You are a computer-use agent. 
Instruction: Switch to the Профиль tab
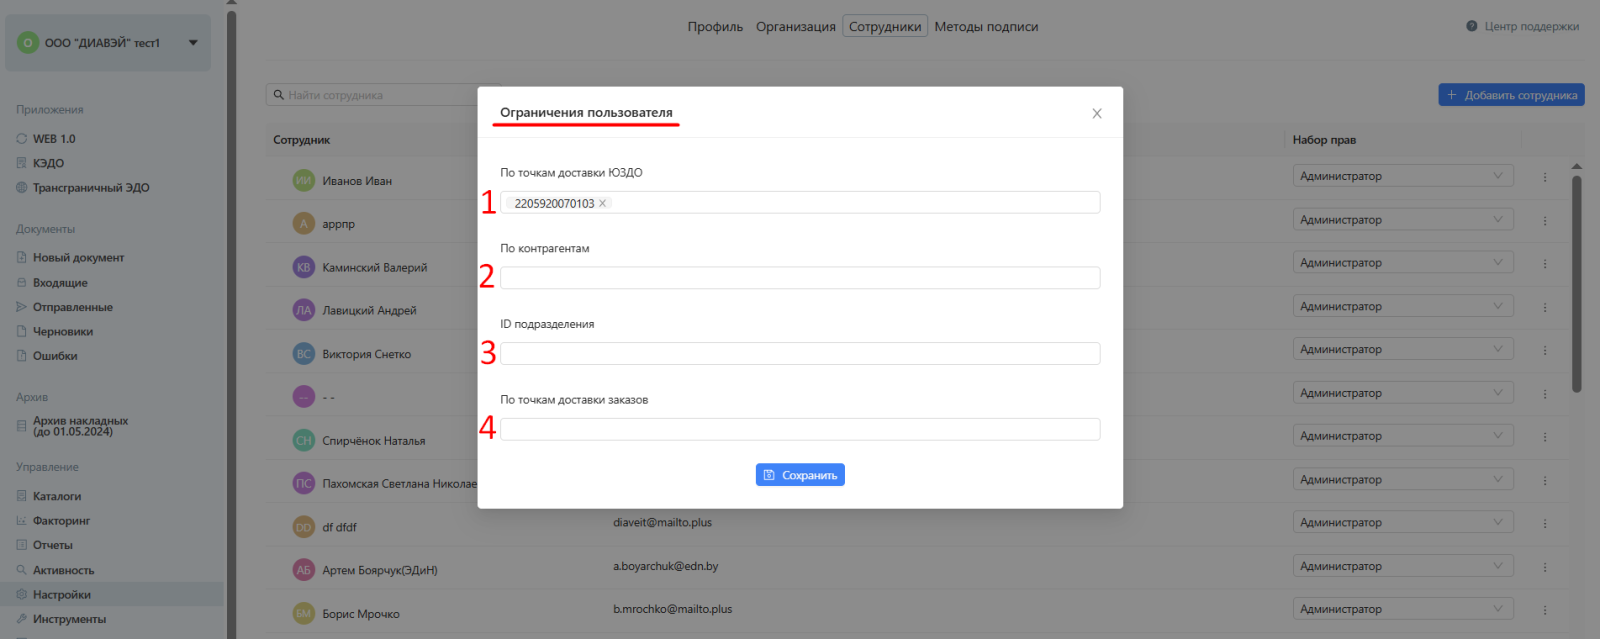[x=715, y=27]
